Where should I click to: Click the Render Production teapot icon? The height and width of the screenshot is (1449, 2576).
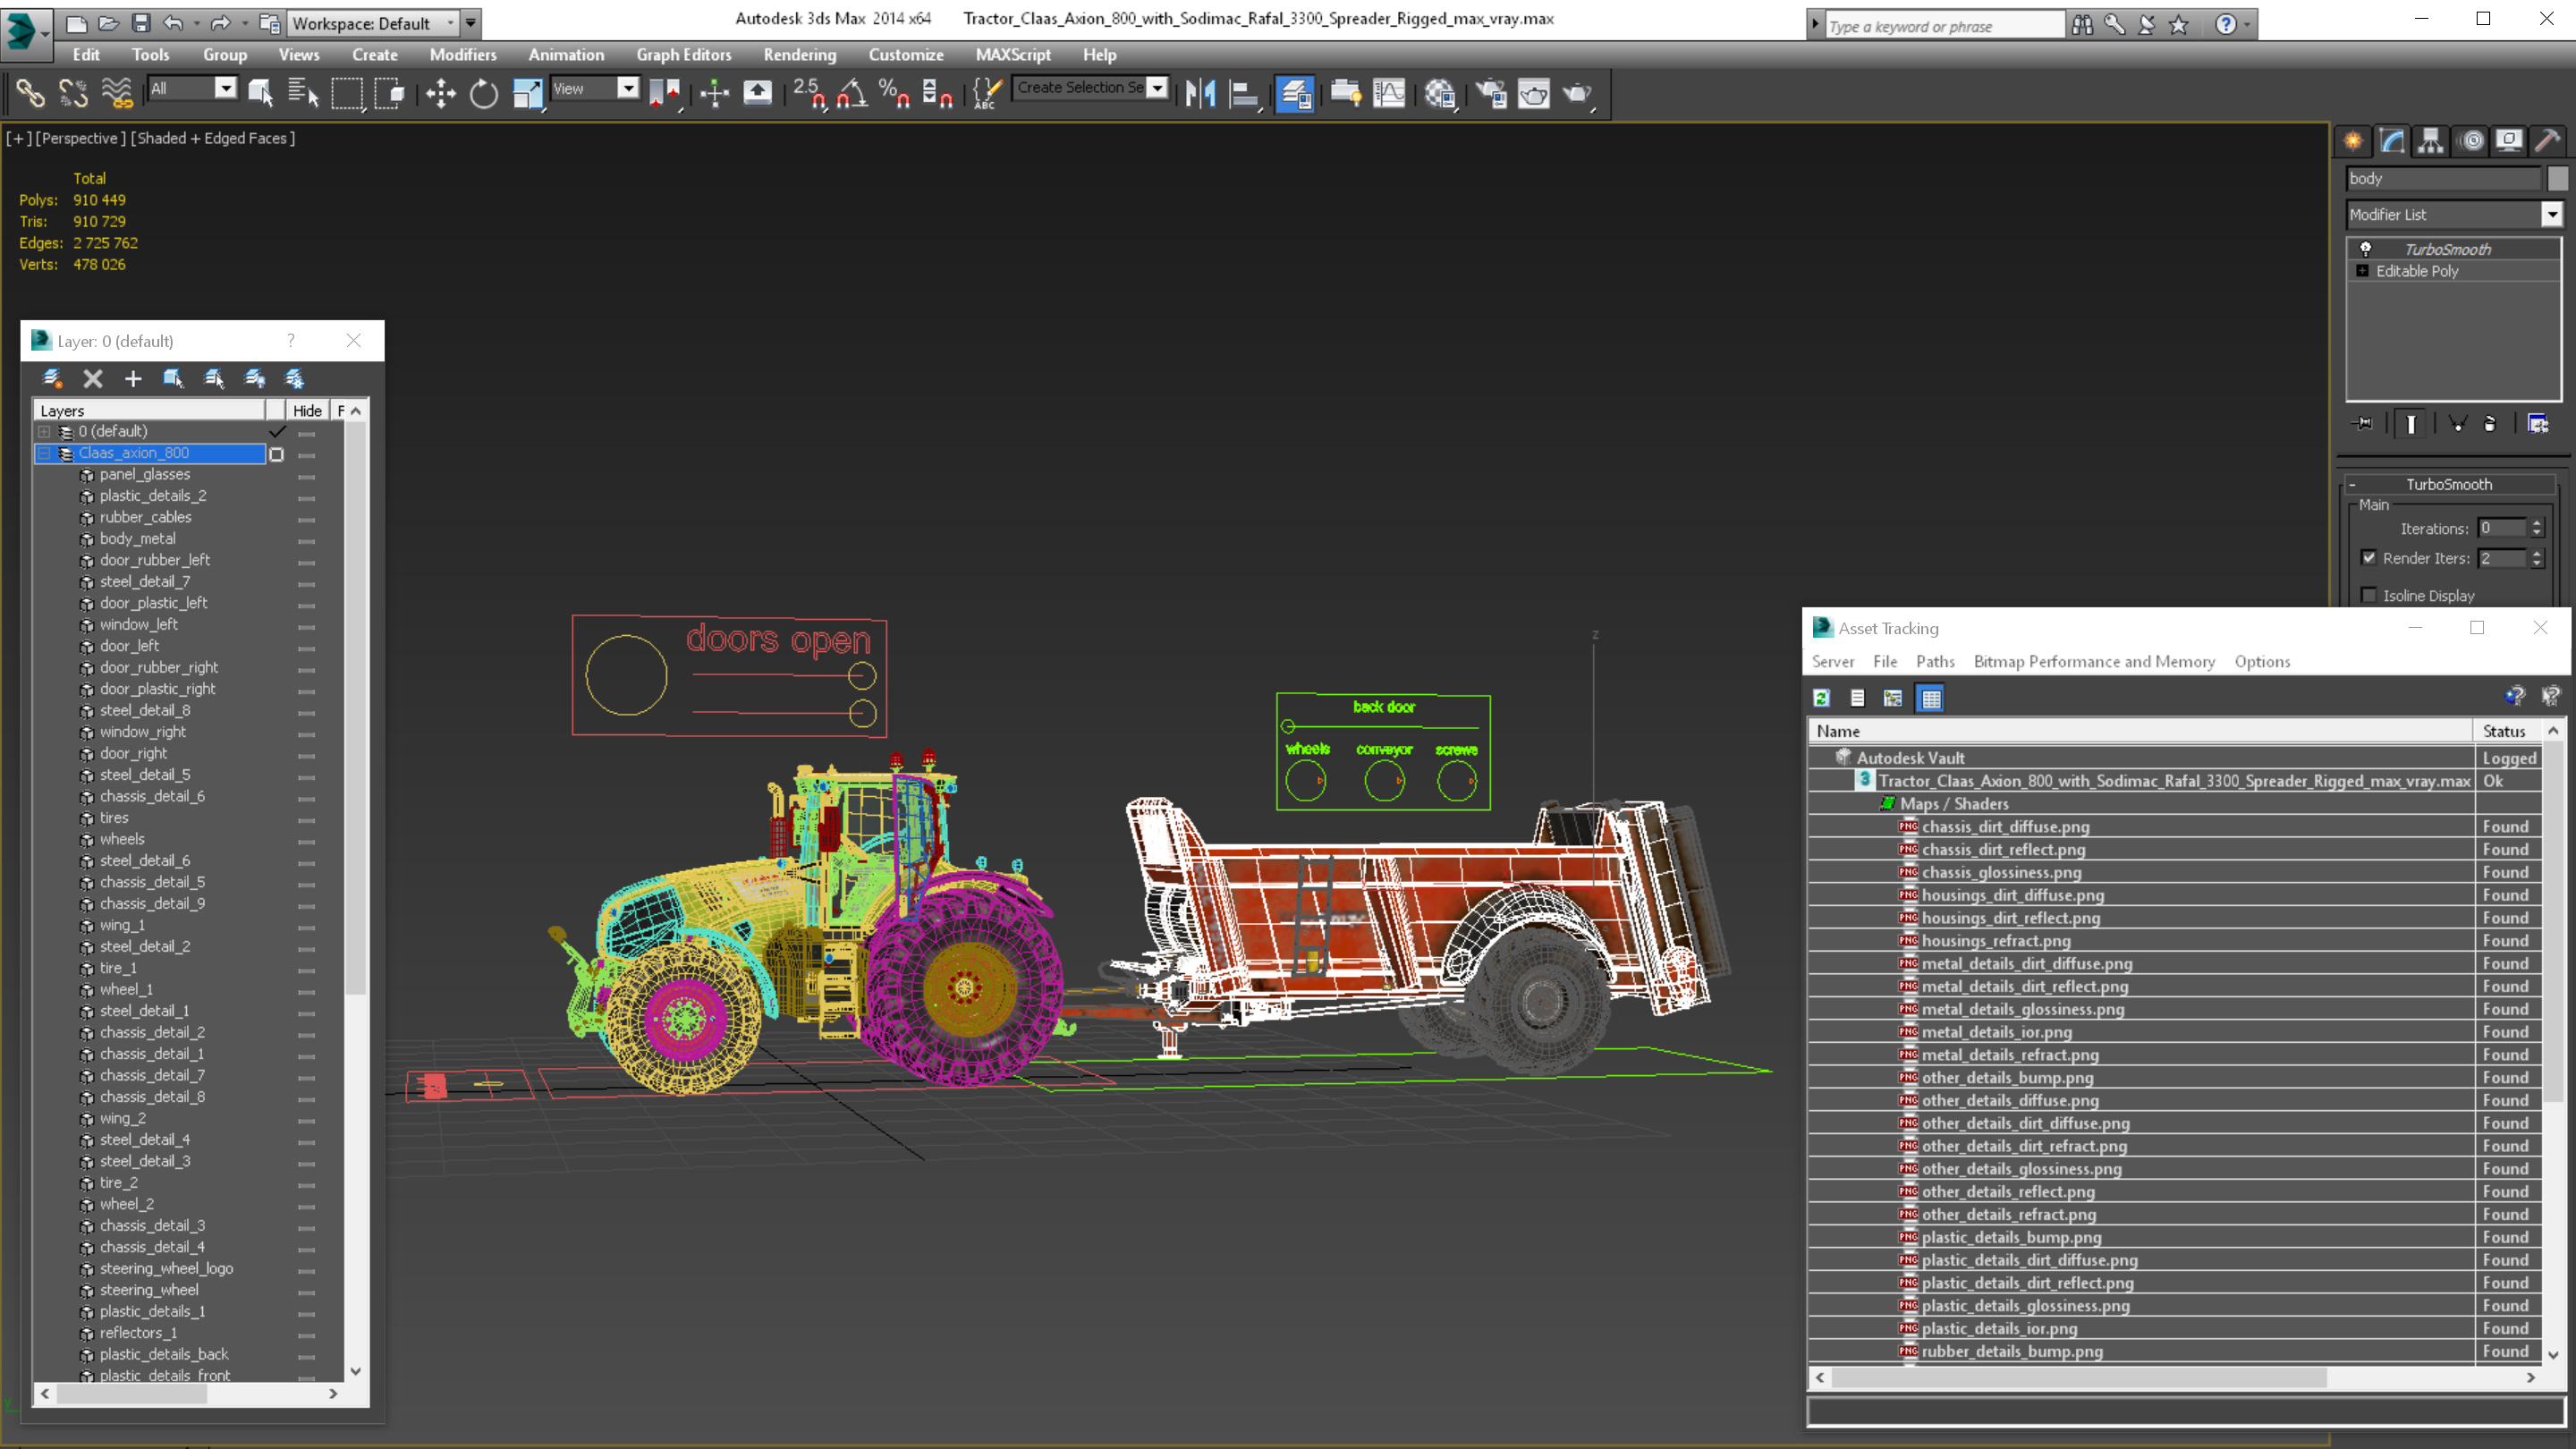(x=1578, y=94)
